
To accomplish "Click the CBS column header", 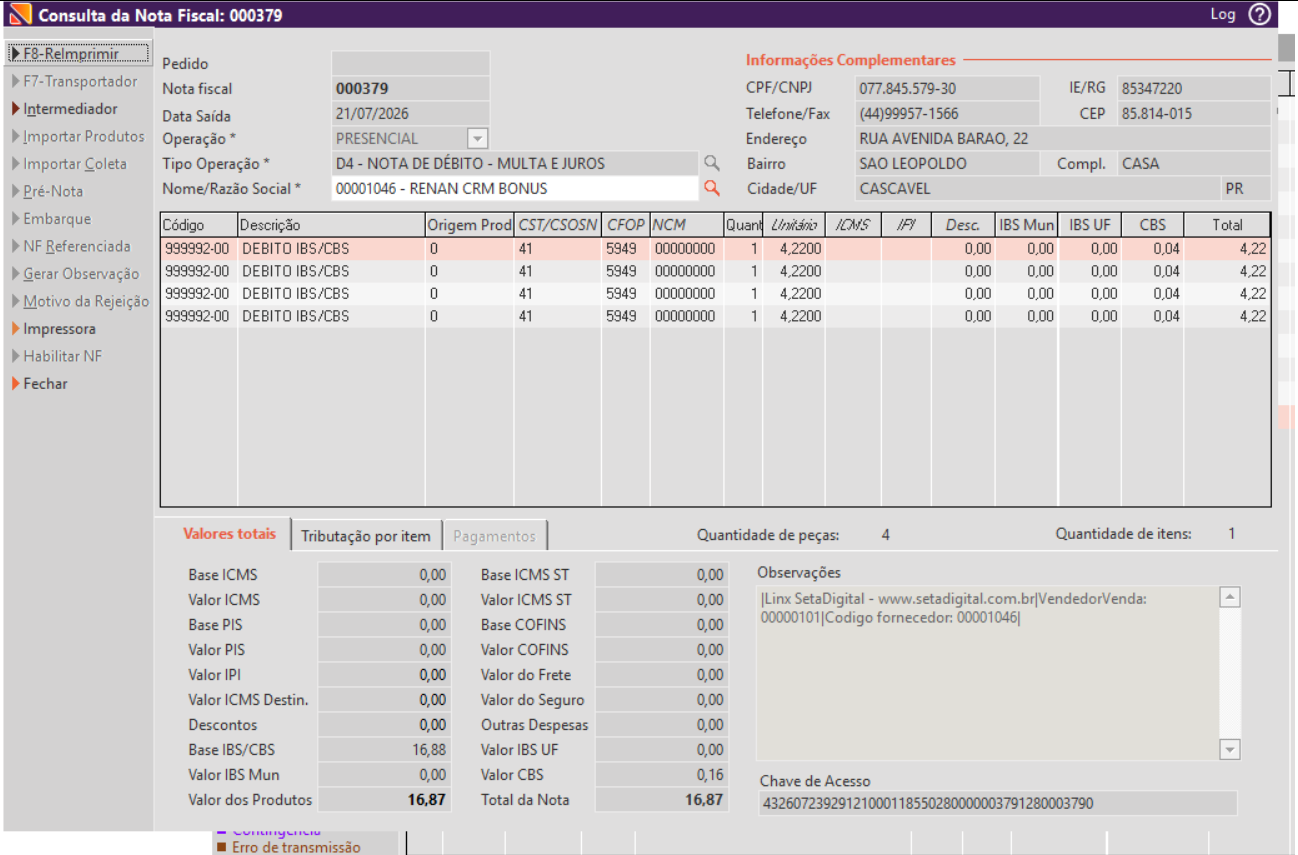I will tap(1152, 225).
